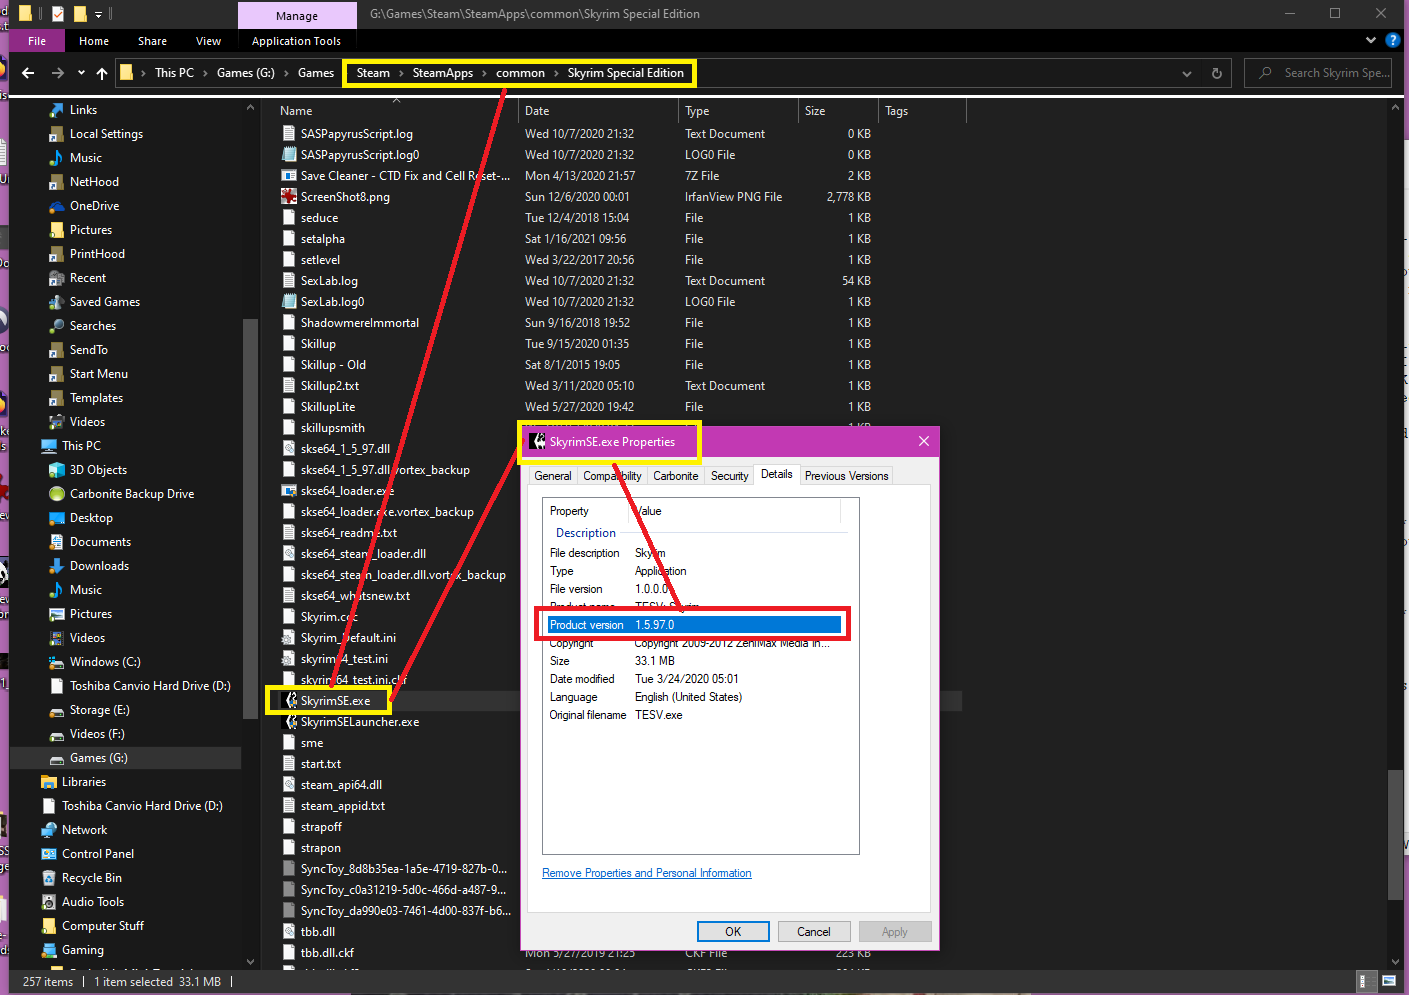Viewport: 1409px width, 995px height.
Task: Click the search magnifier icon
Action: (x=1266, y=73)
